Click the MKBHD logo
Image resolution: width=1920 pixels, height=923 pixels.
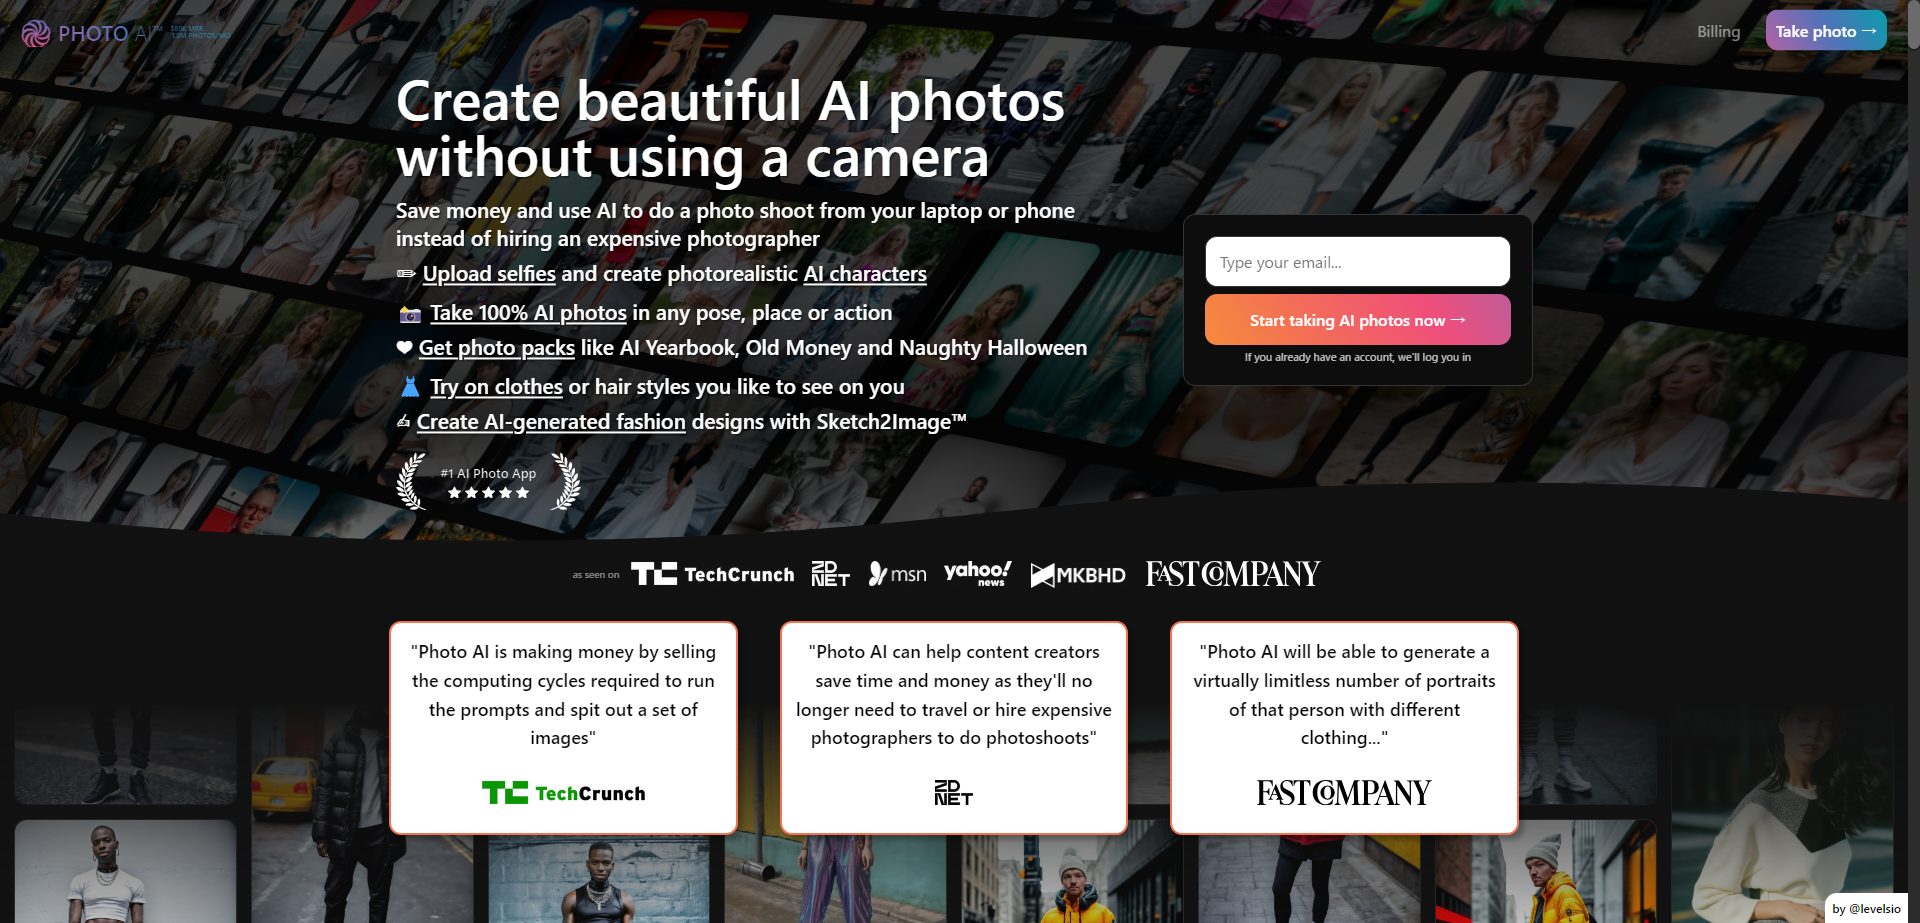pyautogui.click(x=1078, y=575)
